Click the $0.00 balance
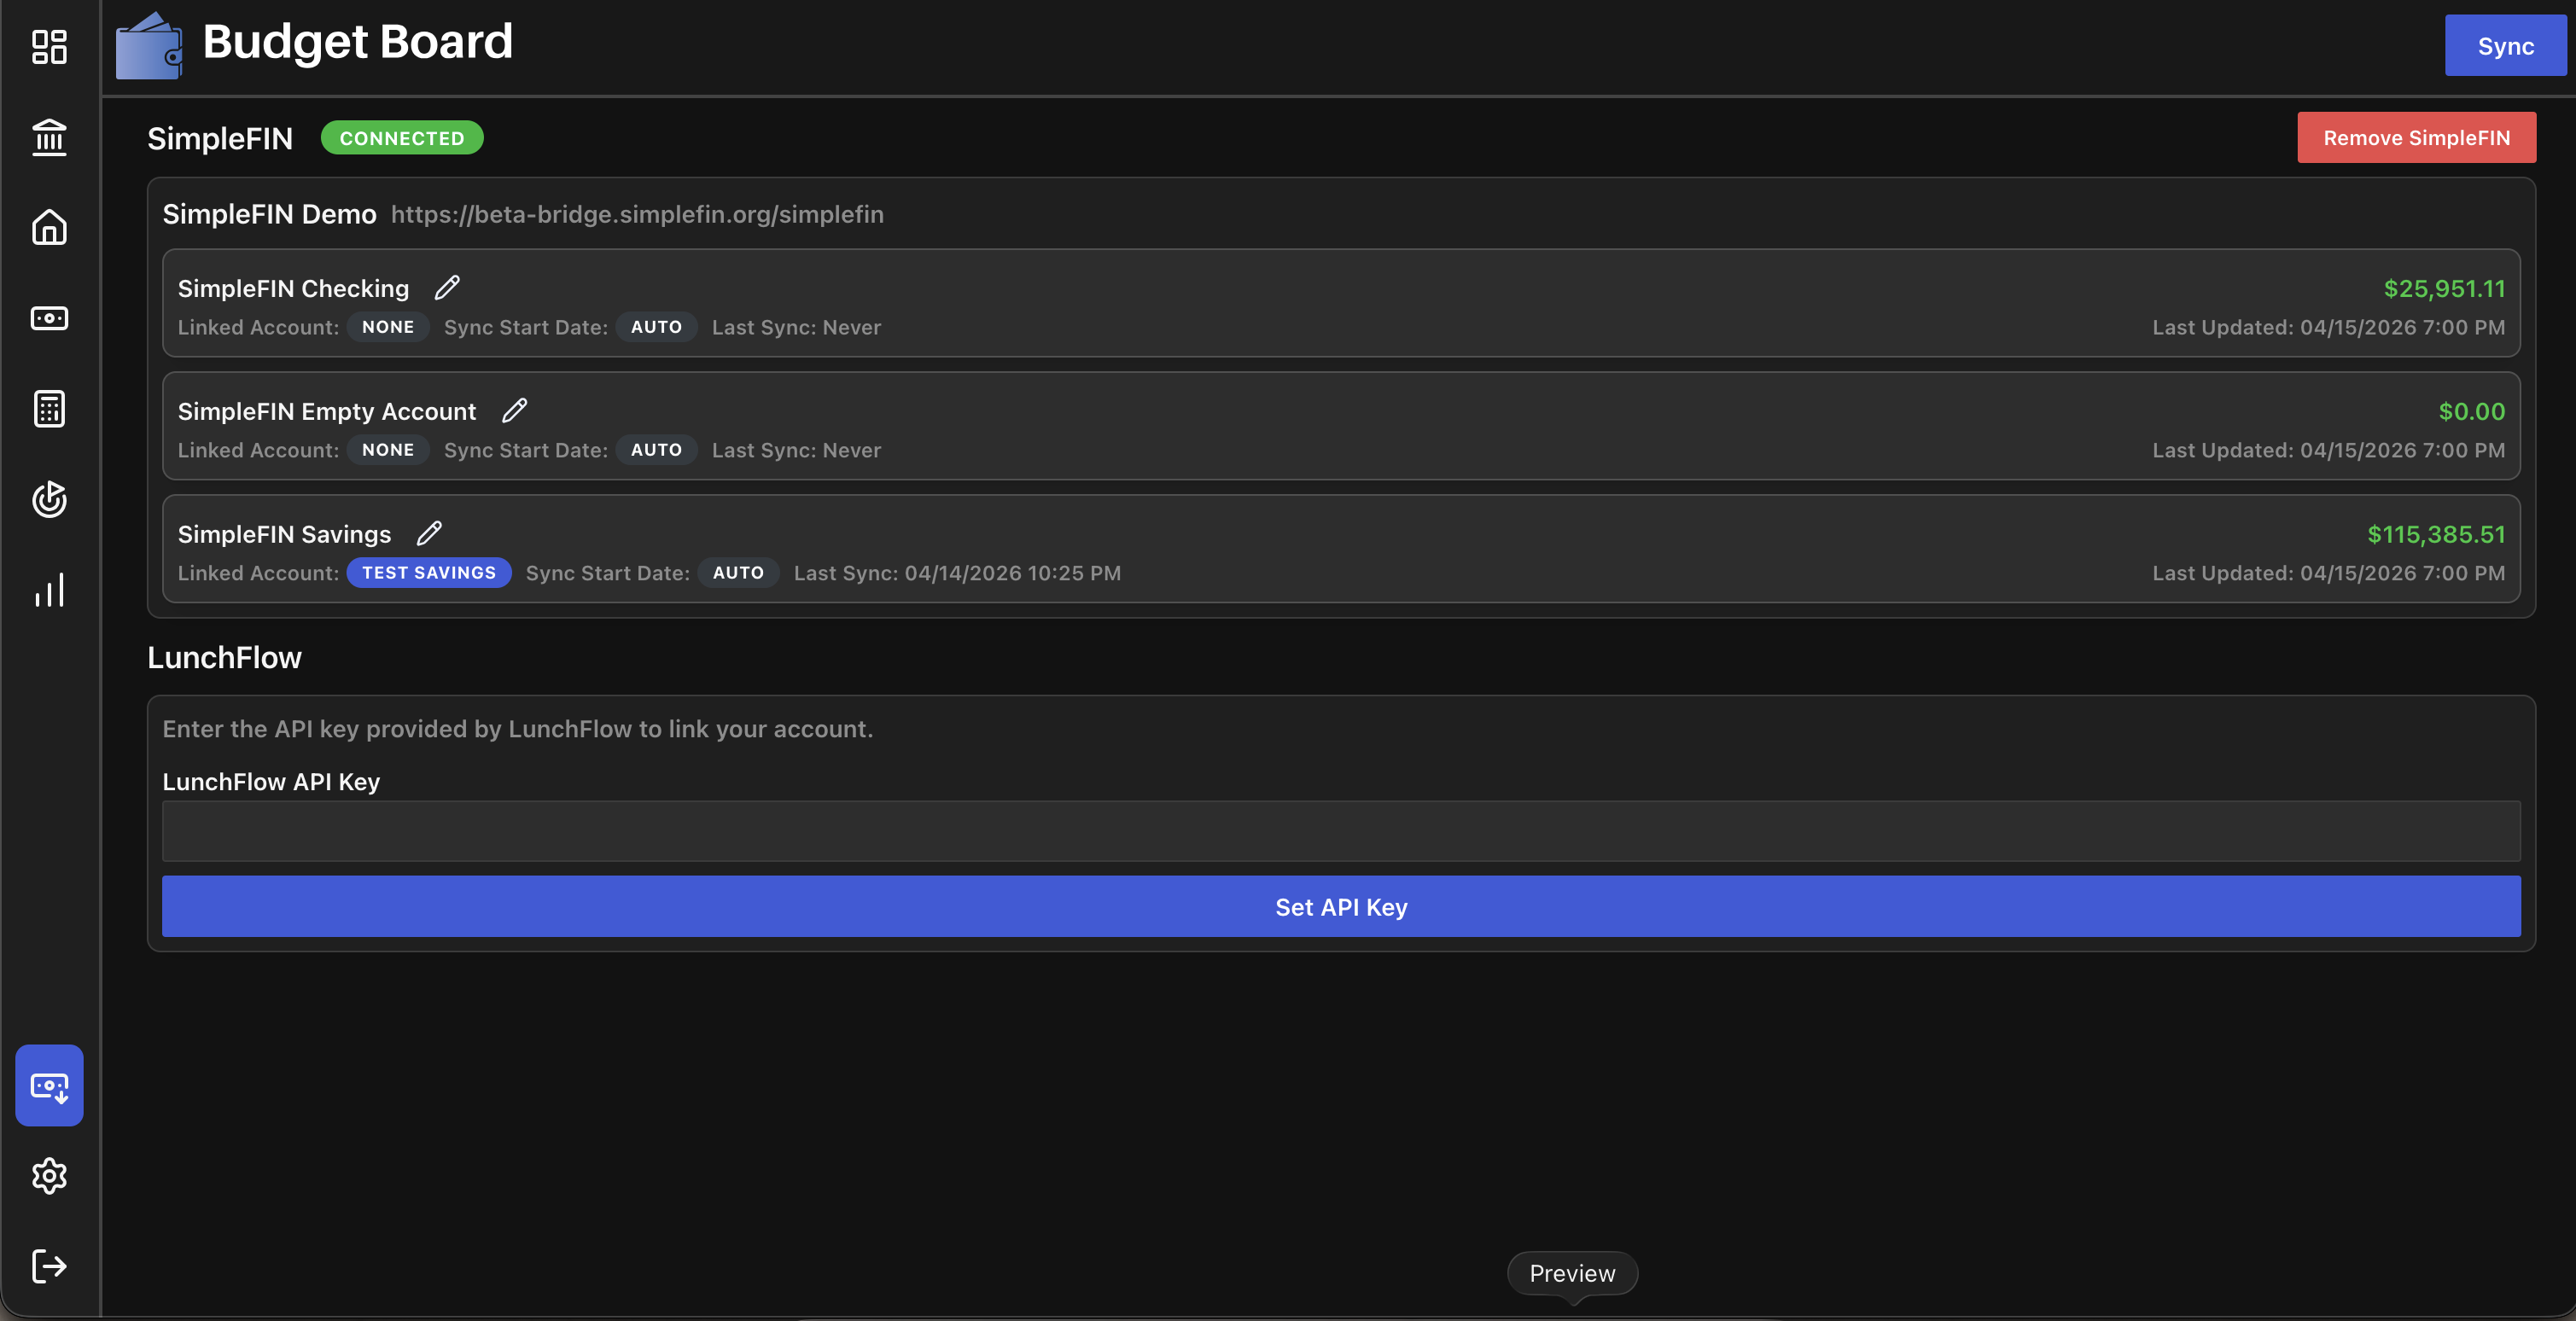 (2471, 411)
